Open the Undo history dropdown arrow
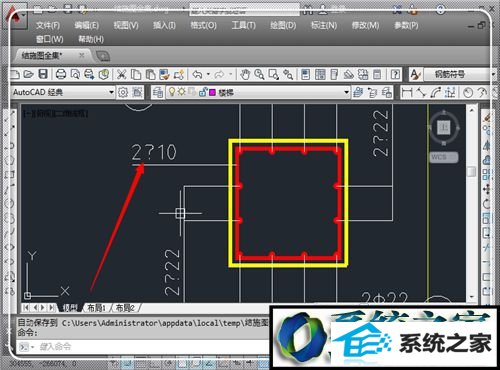 click(208, 74)
